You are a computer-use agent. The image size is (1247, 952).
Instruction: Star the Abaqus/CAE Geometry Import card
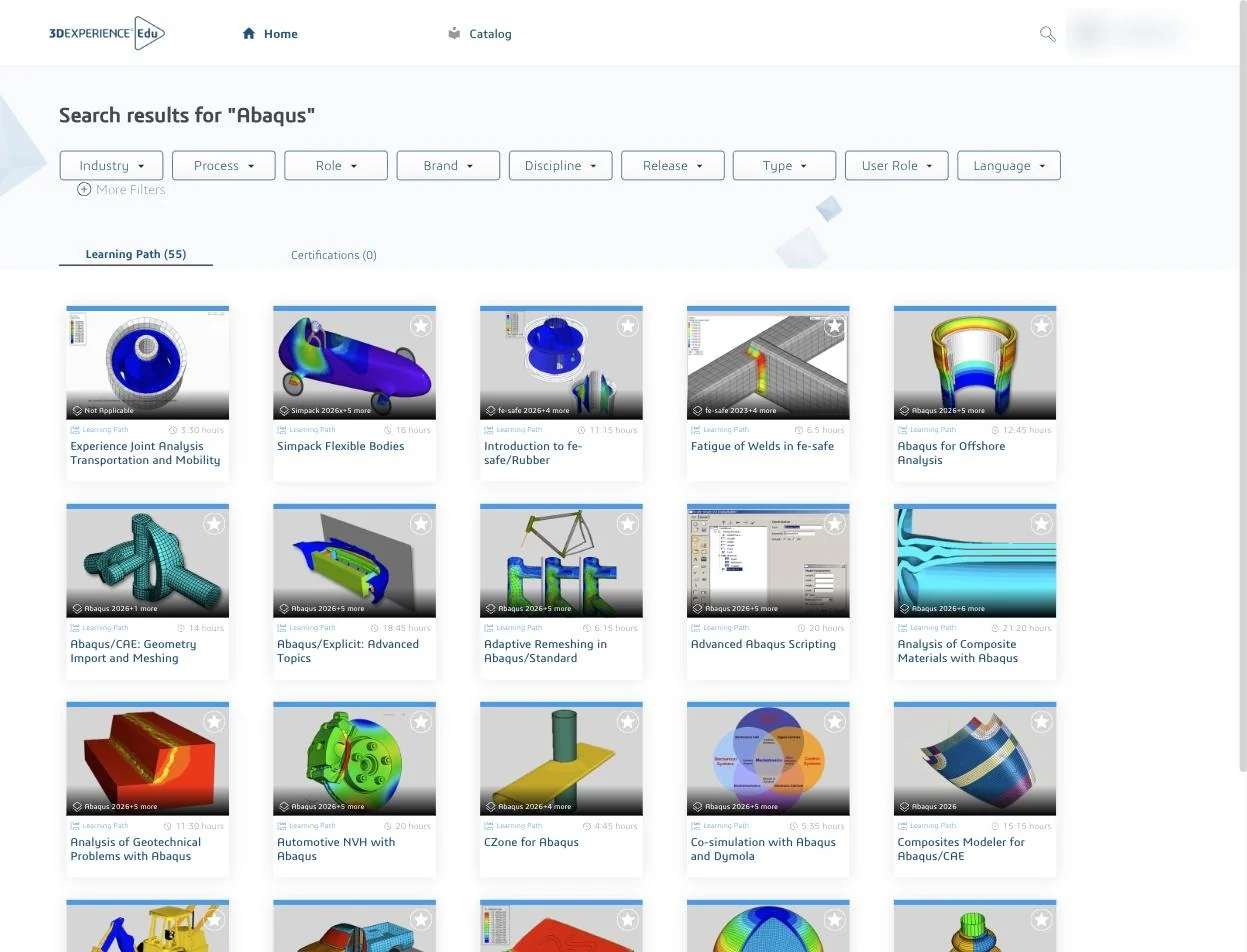coord(214,524)
